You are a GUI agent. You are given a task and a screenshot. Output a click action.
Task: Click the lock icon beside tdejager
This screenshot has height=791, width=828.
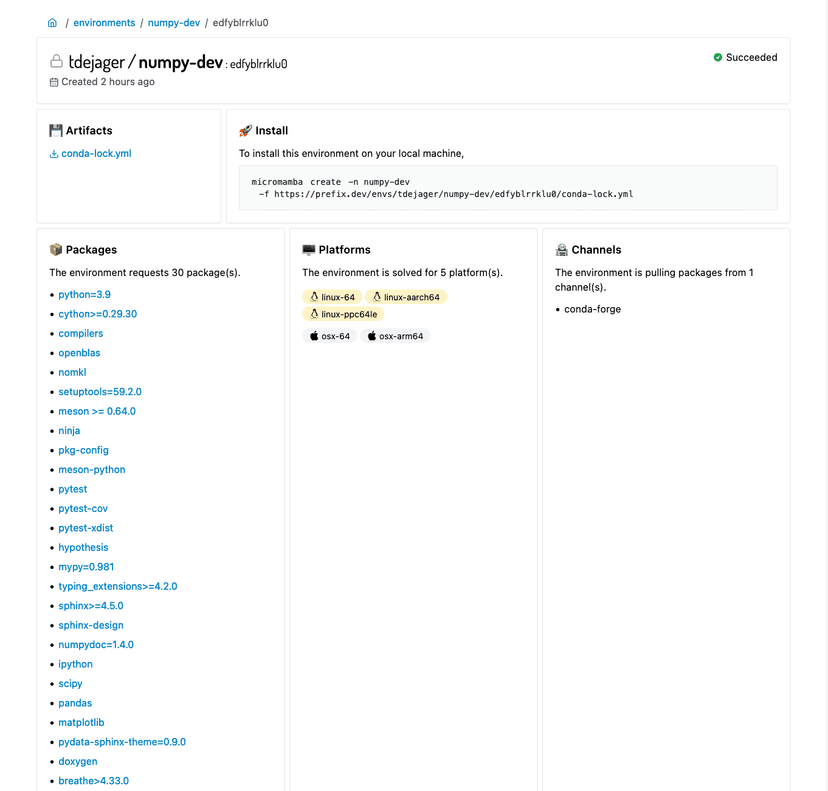click(56, 62)
